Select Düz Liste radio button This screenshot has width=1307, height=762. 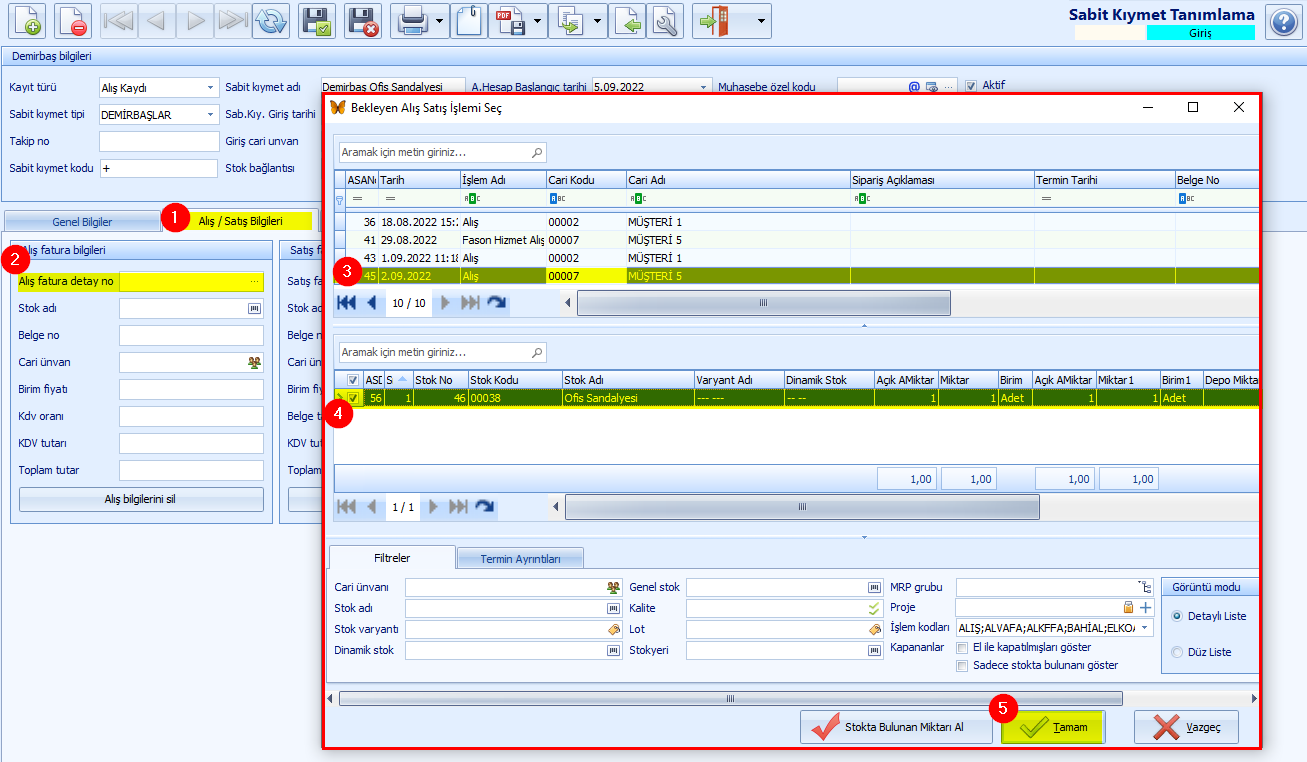click(1176, 652)
